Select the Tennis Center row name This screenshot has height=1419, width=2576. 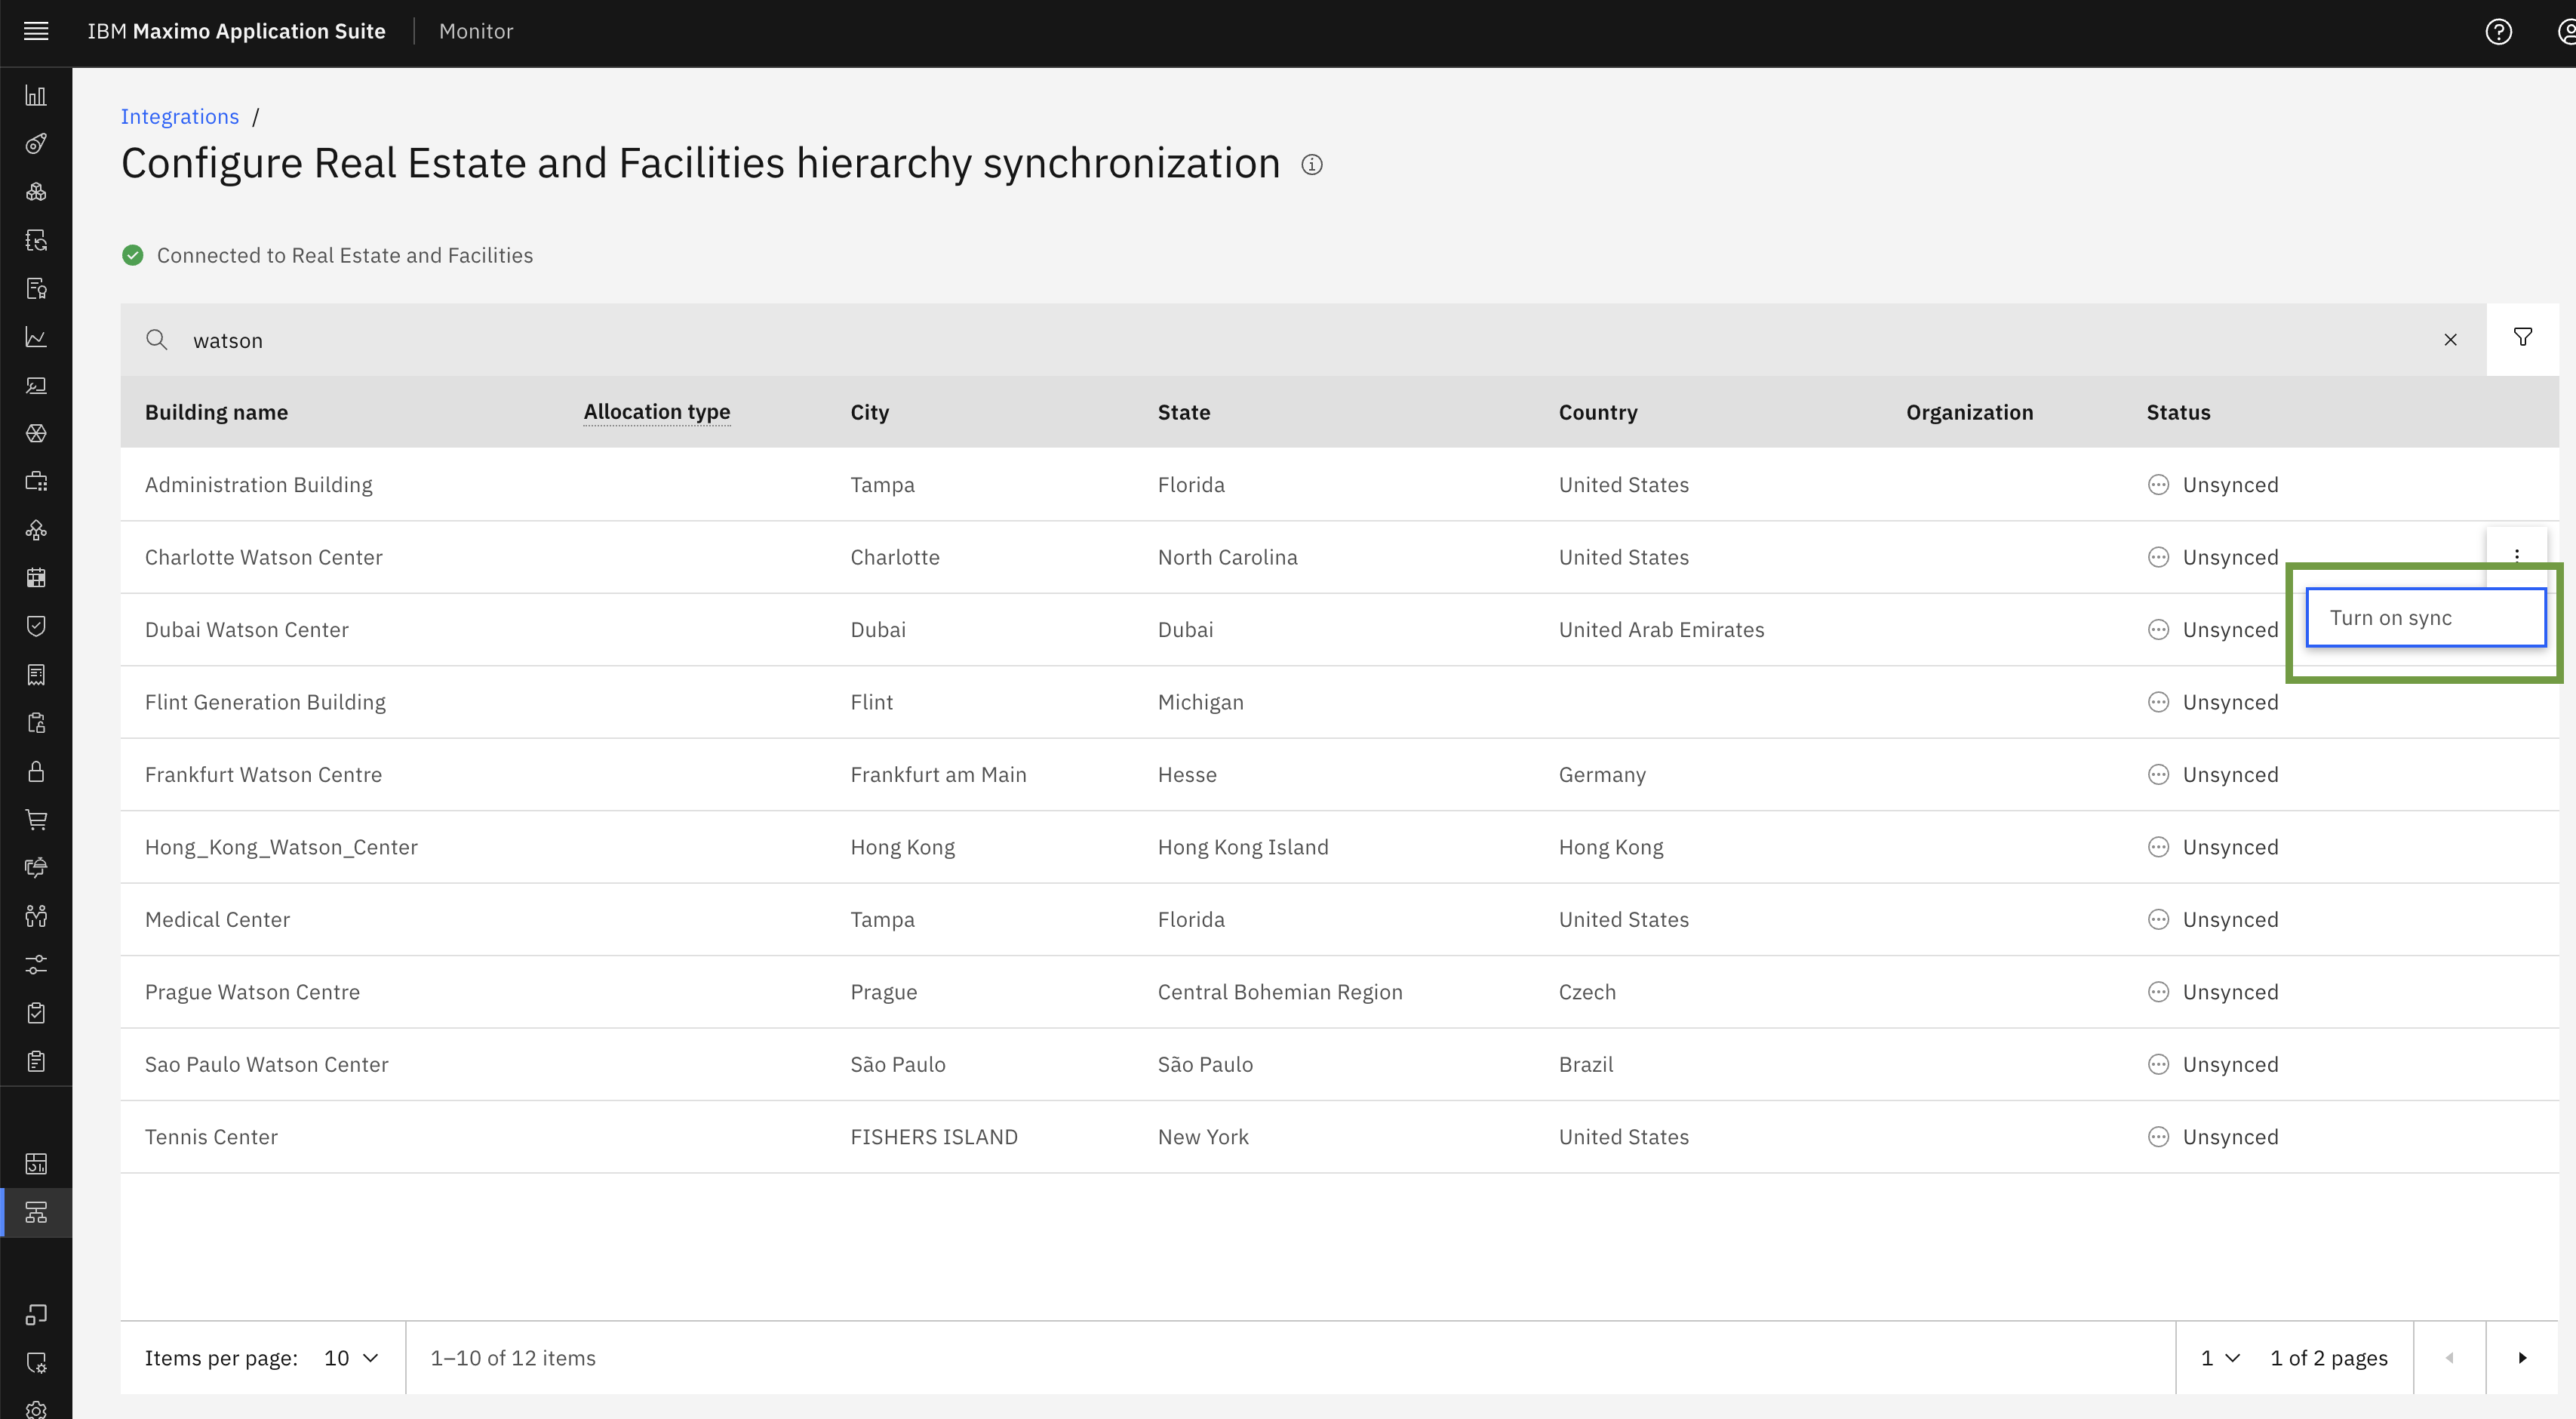(x=211, y=1137)
